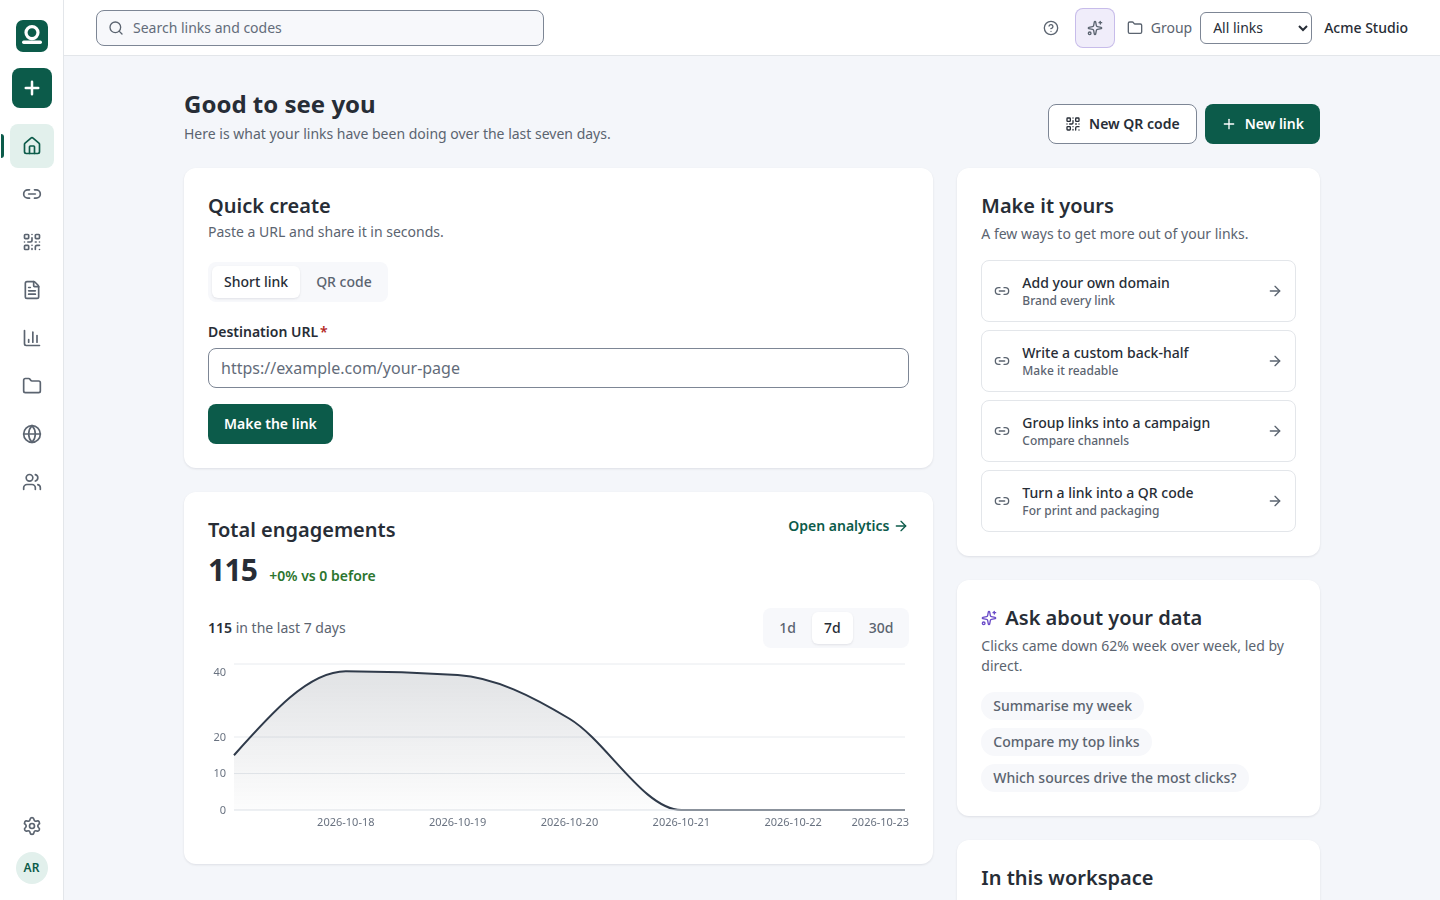Click the Make the link button

270,424
